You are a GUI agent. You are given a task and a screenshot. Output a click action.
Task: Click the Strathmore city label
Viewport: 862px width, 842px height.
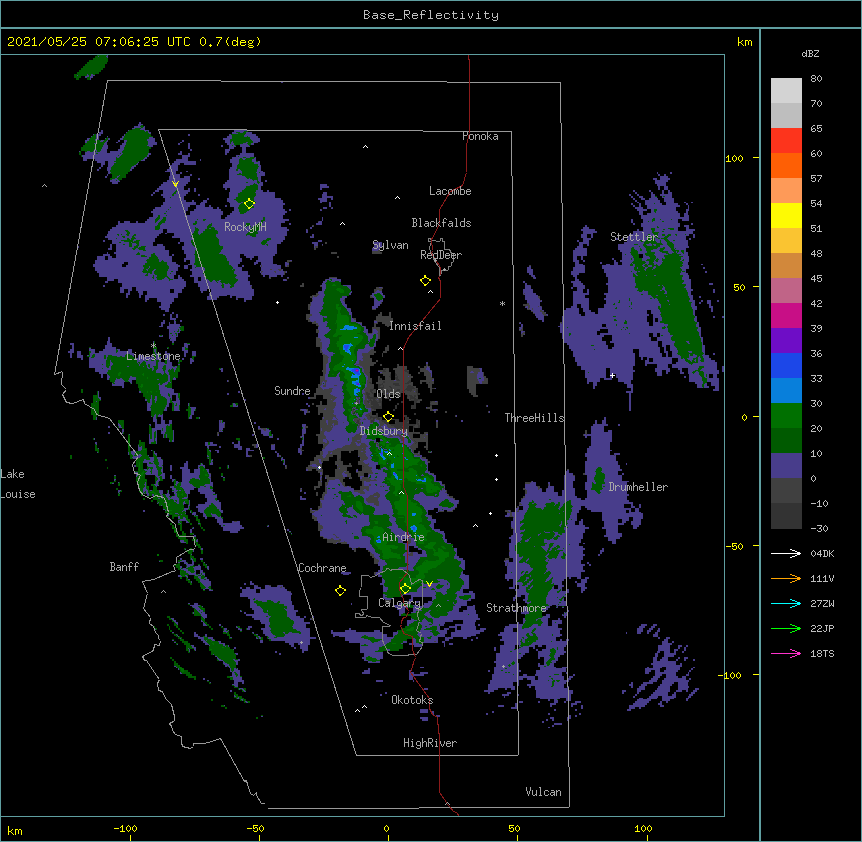point(516,608)
